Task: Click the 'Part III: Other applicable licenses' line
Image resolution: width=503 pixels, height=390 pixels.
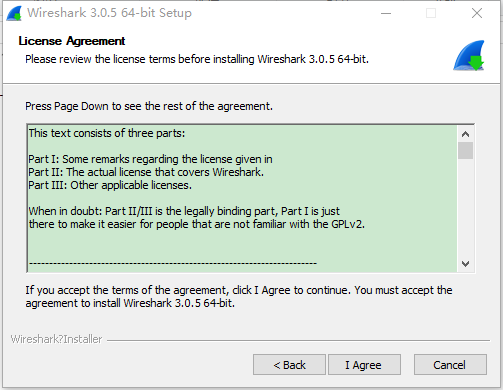Action: [110, 185]
